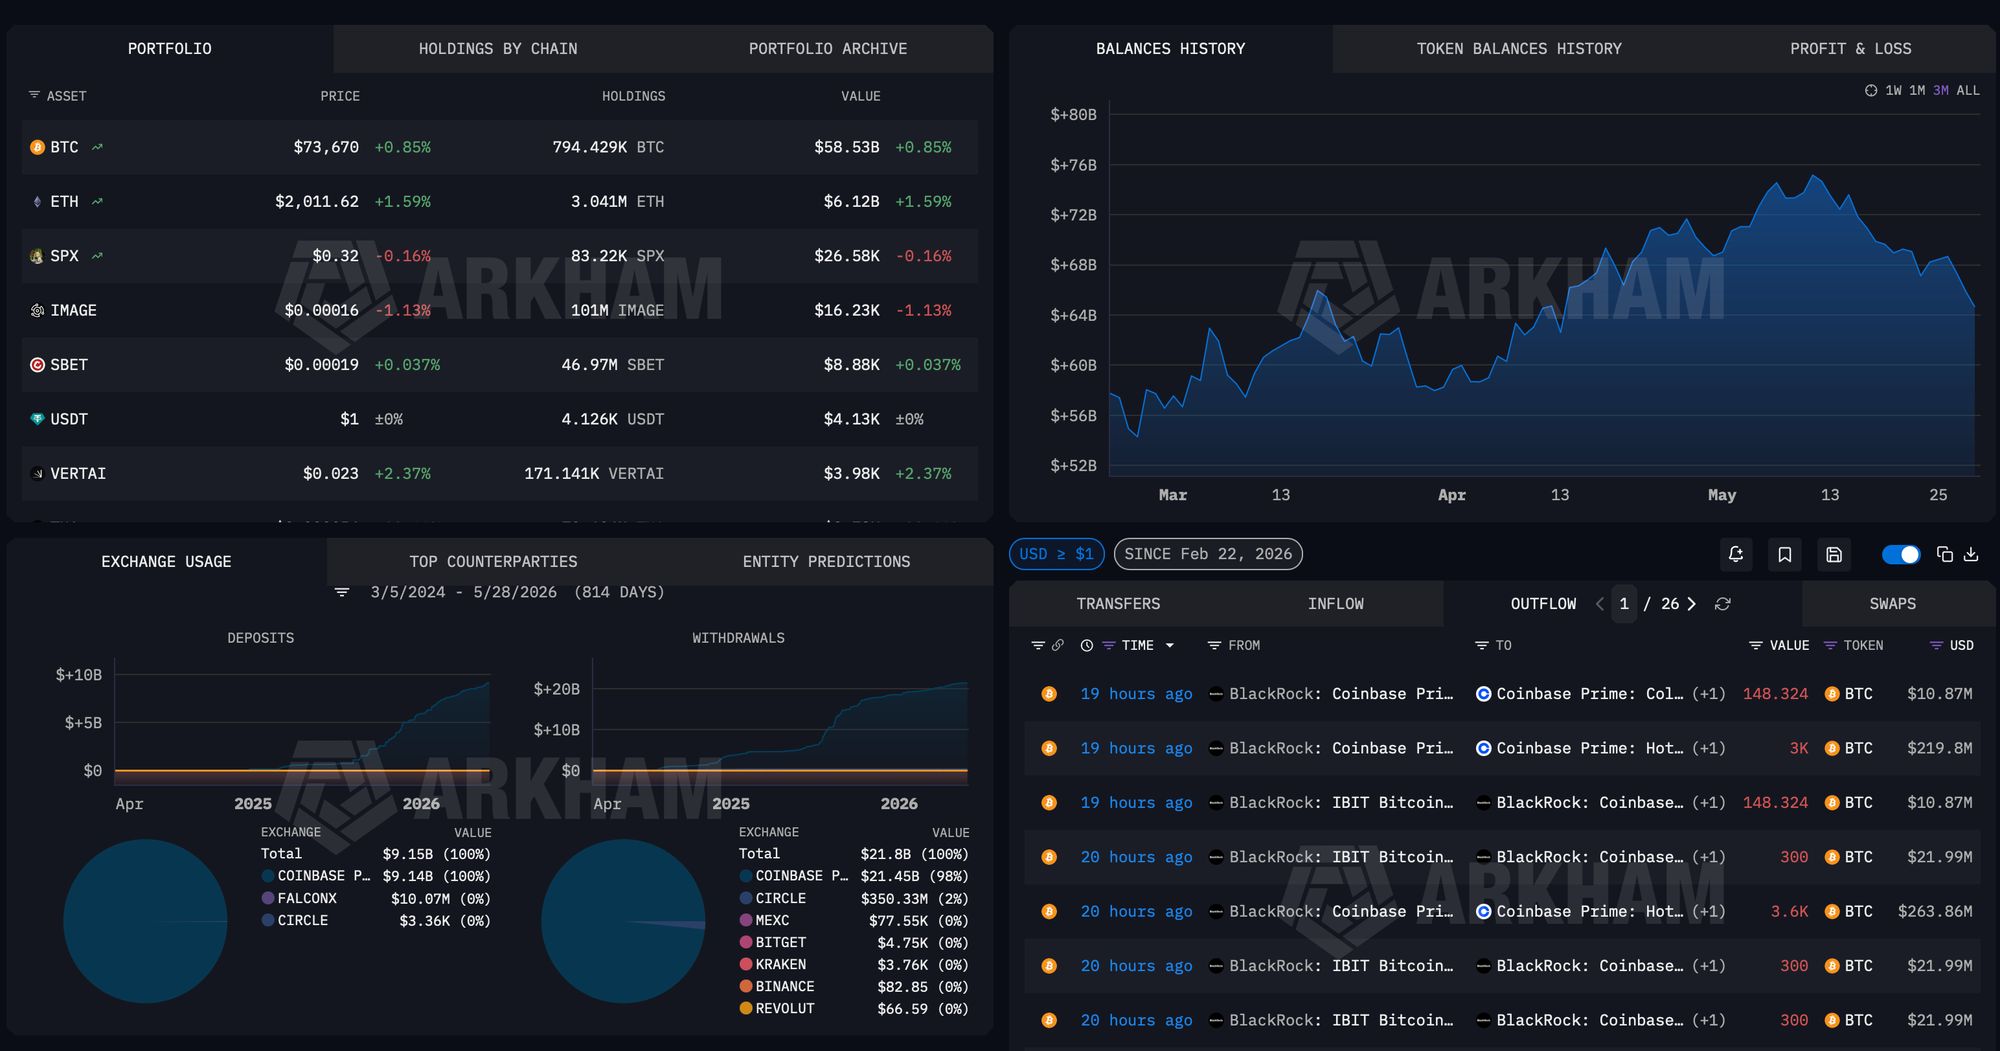Toggle KRAKEN in withdrawals legend
This screenshot has height=1051, width=2000.
pyautogui.click(x=772, y=964)
